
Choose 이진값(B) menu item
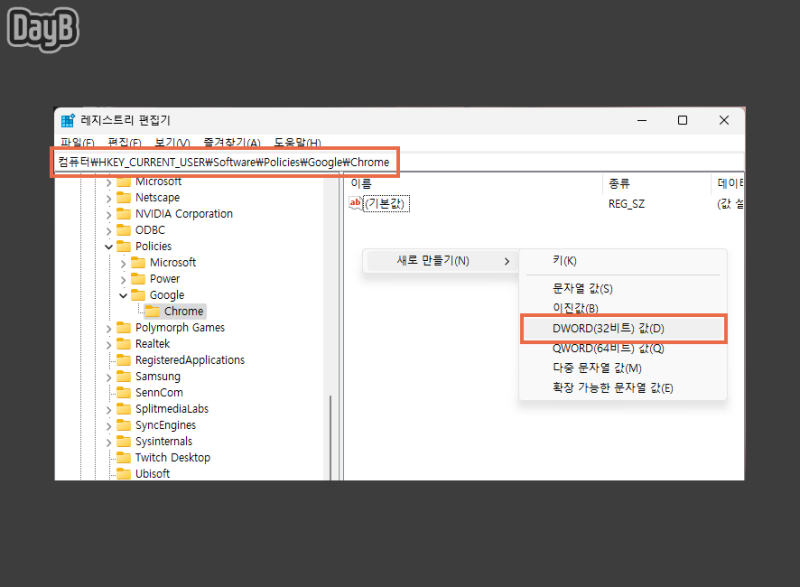[x=623, y=308]
